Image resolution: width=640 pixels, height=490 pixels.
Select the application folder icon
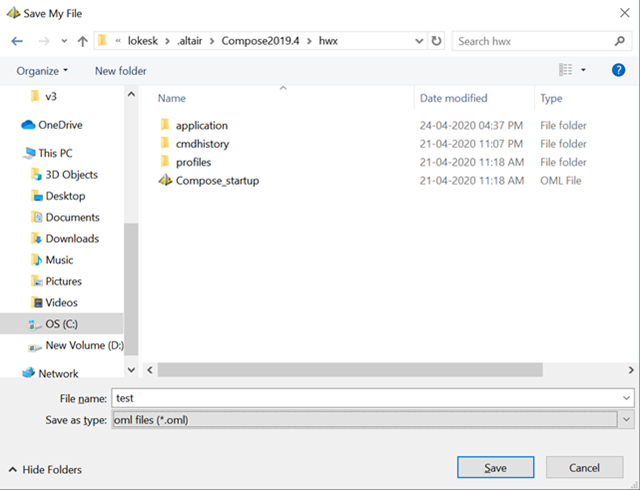[166, 126]
